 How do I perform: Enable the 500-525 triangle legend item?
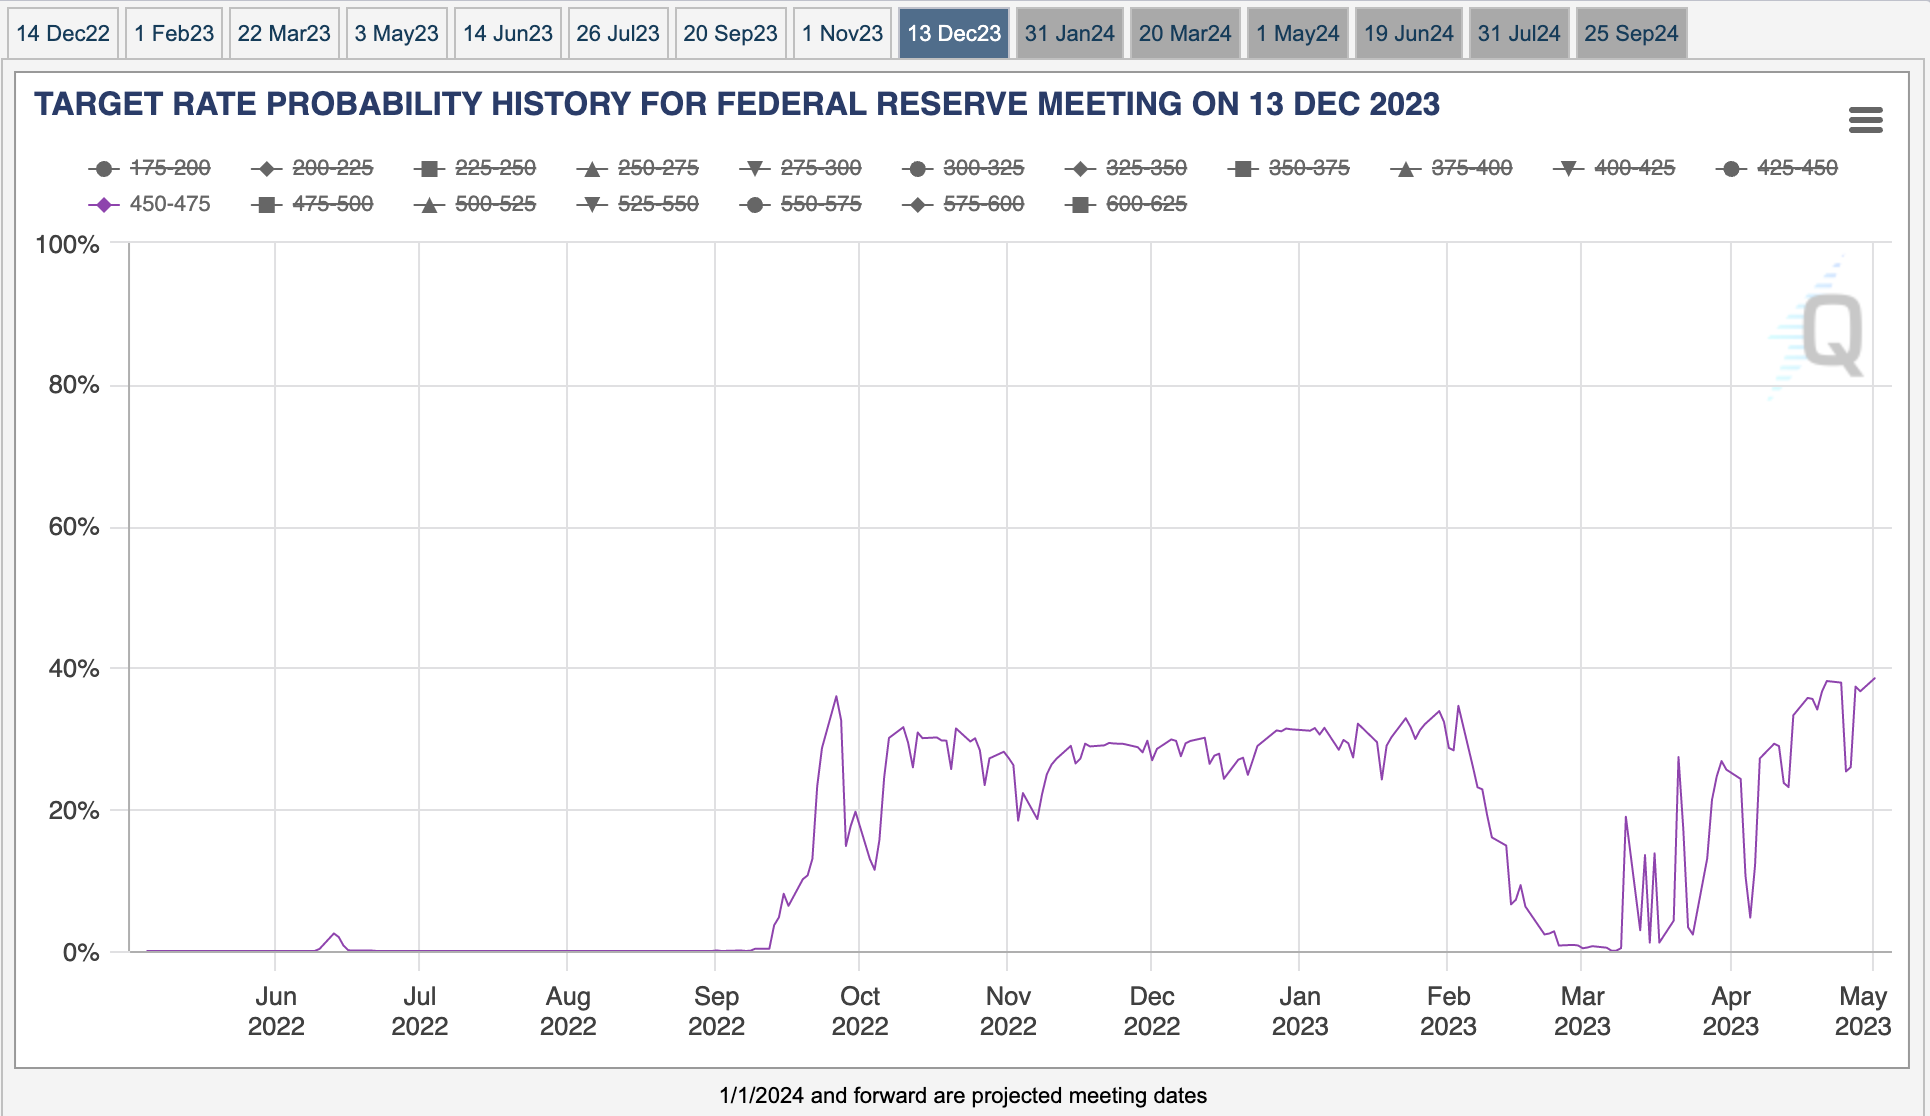pyautogui.click(x=494, y=204)
